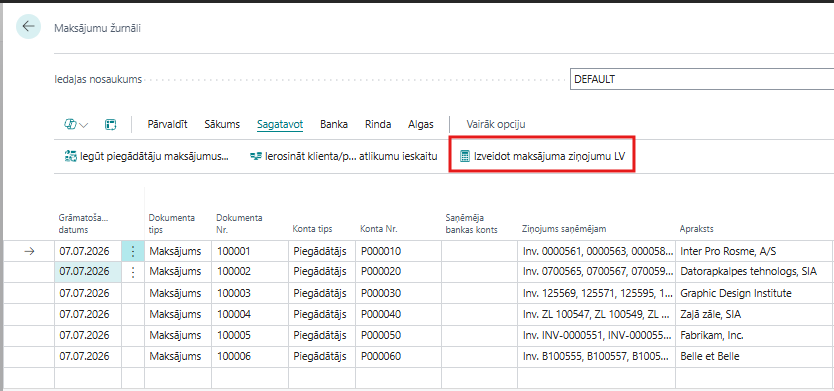Show Vairāk opciju
The height and width of the screenshot is (391, 834).
tap(496, 124)
